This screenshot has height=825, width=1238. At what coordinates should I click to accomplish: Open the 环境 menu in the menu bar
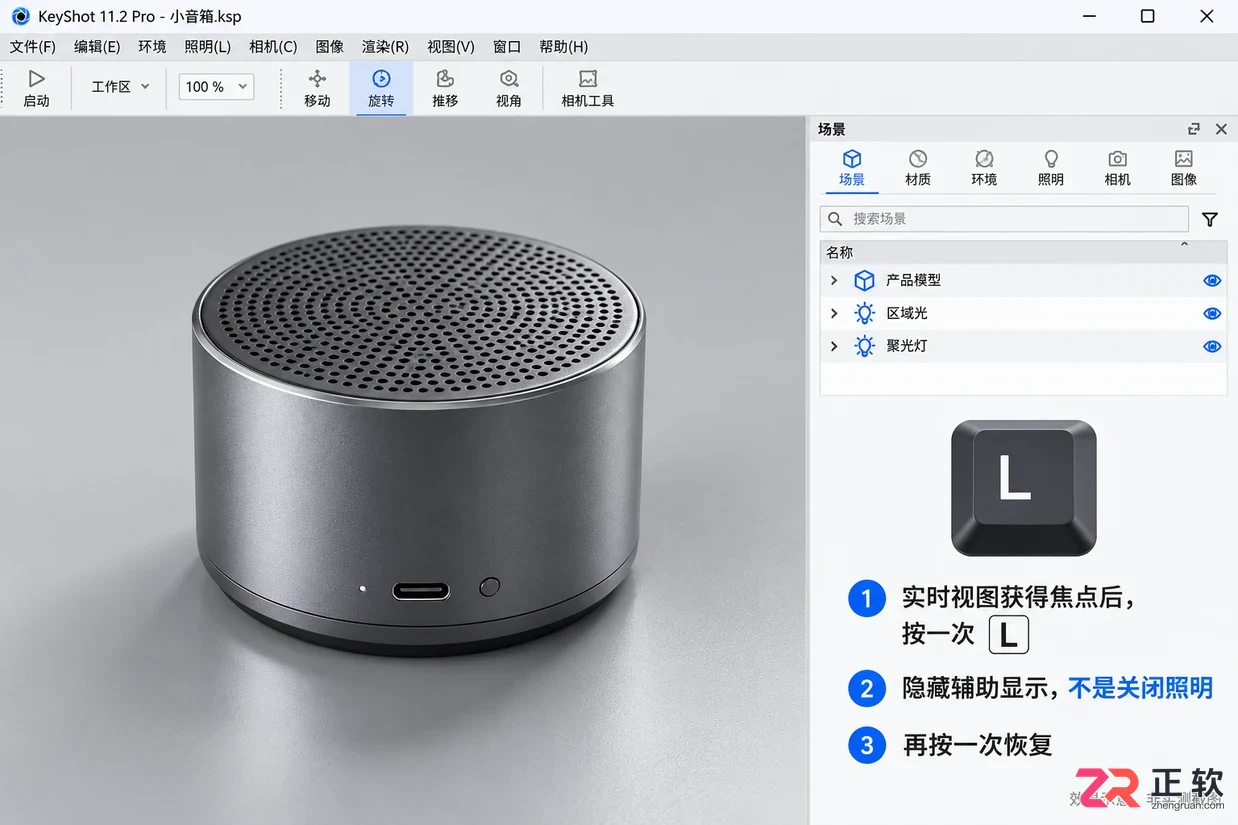coord(152,47)
